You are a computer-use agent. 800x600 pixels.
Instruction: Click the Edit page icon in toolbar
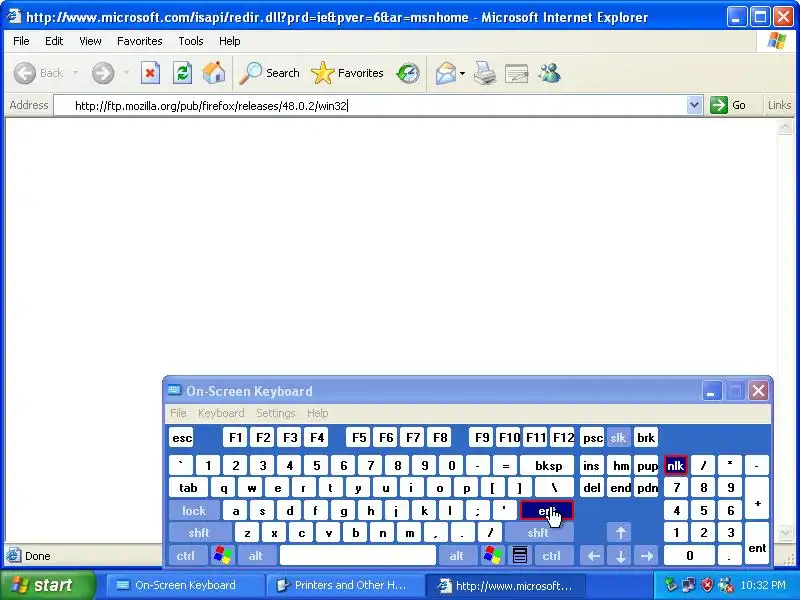[516, 73]
